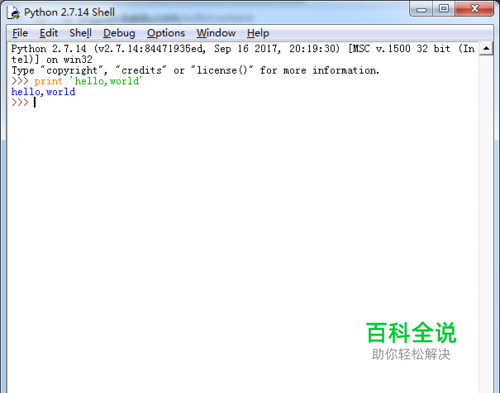Close the Python 2.7.14 Shell window
This screenshot has height=393, width=500.
474,9
